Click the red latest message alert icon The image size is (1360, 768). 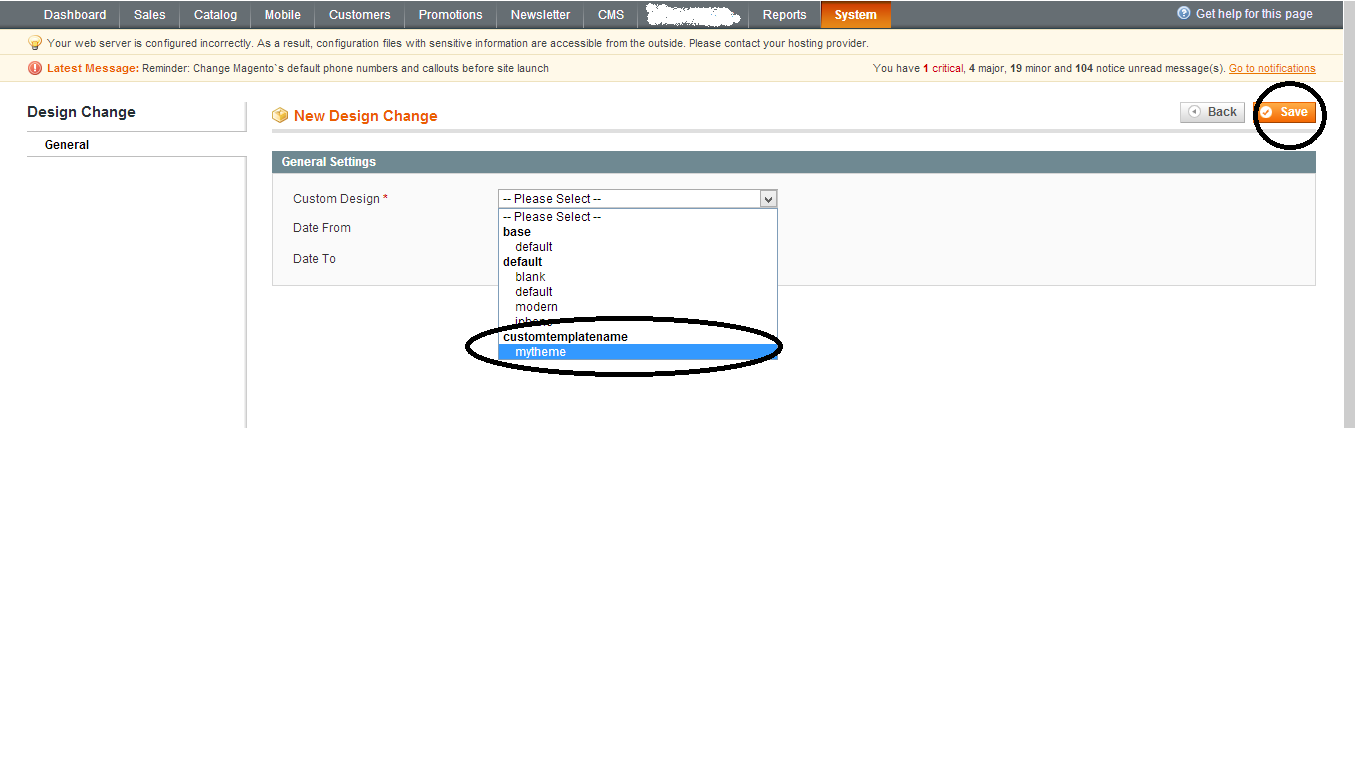click(35, 69)
